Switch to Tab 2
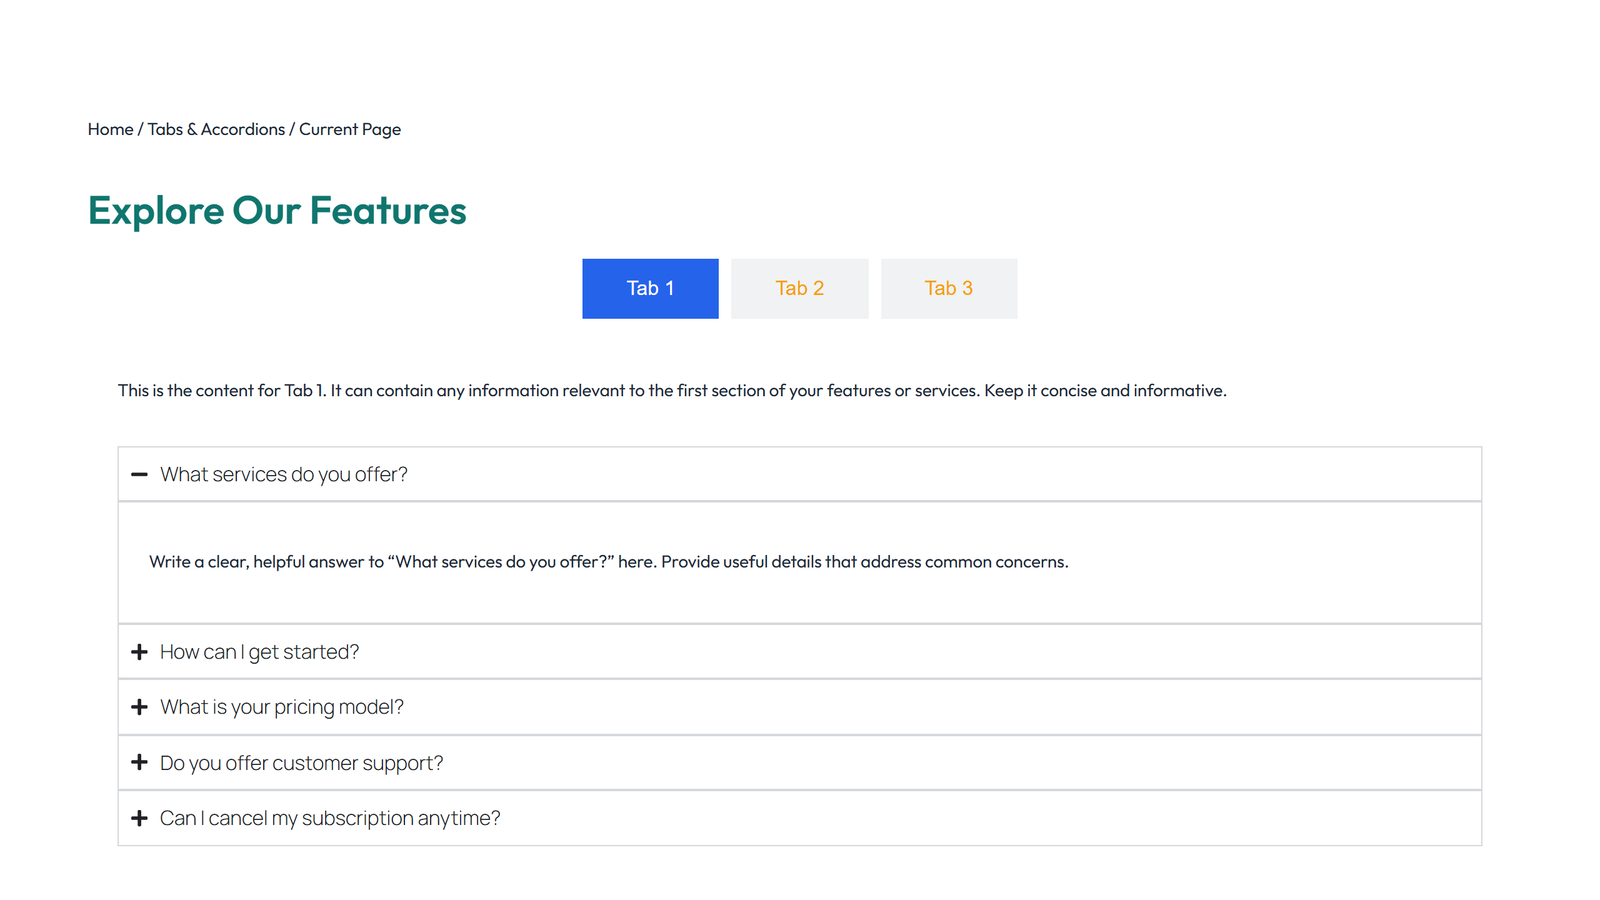This screenshot has width=1600, height=900. coord(799,289)
